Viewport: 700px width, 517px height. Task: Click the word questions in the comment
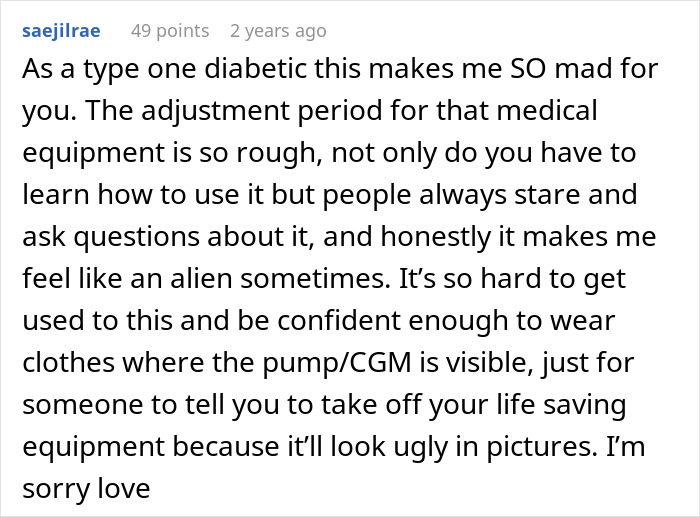point(136,237)
